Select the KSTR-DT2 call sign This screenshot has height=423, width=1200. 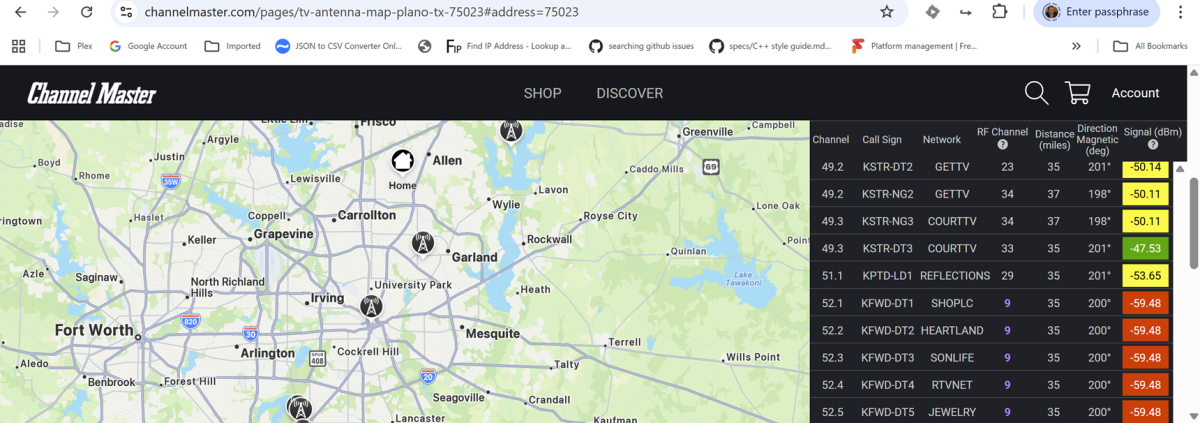point(889,167)
